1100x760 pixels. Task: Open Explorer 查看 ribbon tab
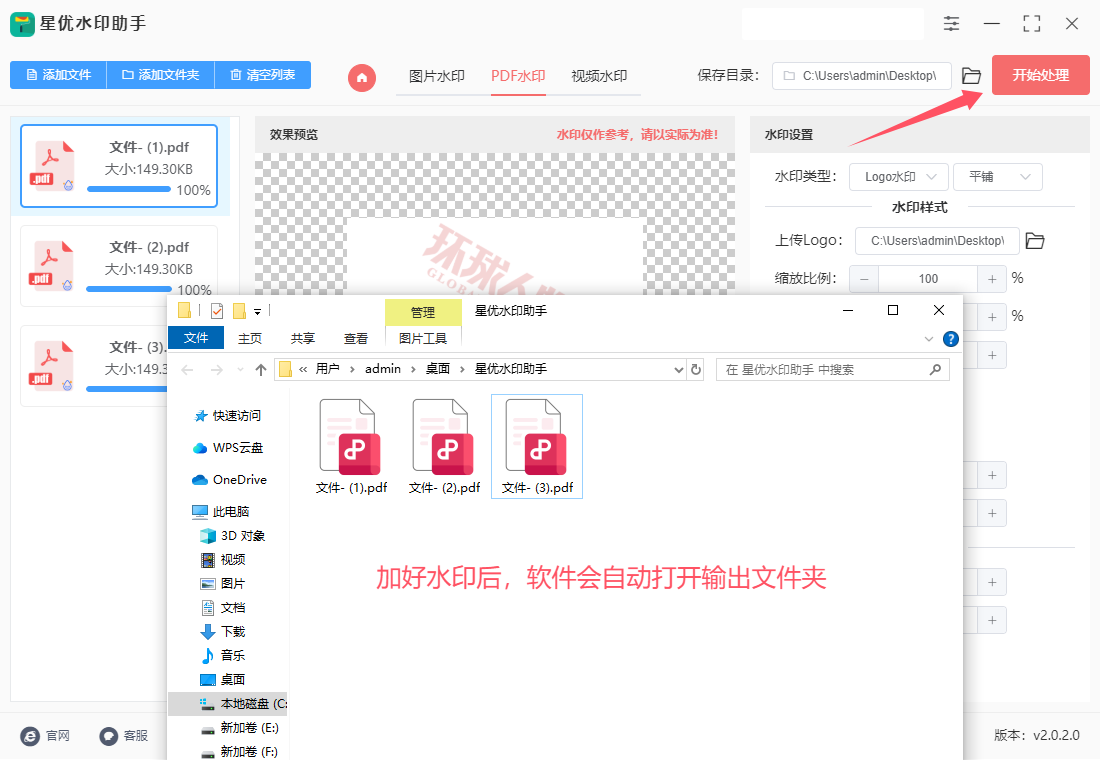click(356, 338)
